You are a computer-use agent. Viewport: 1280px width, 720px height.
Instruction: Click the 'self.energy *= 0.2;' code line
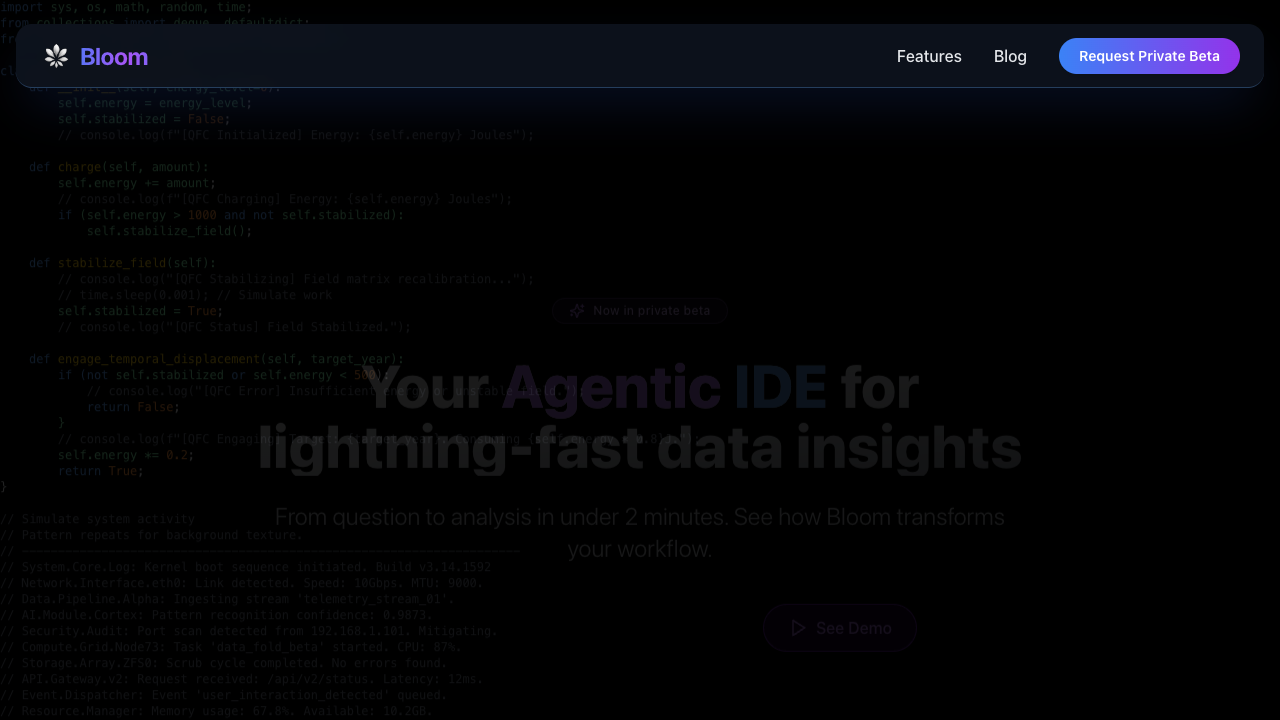[x=126, y=455]
